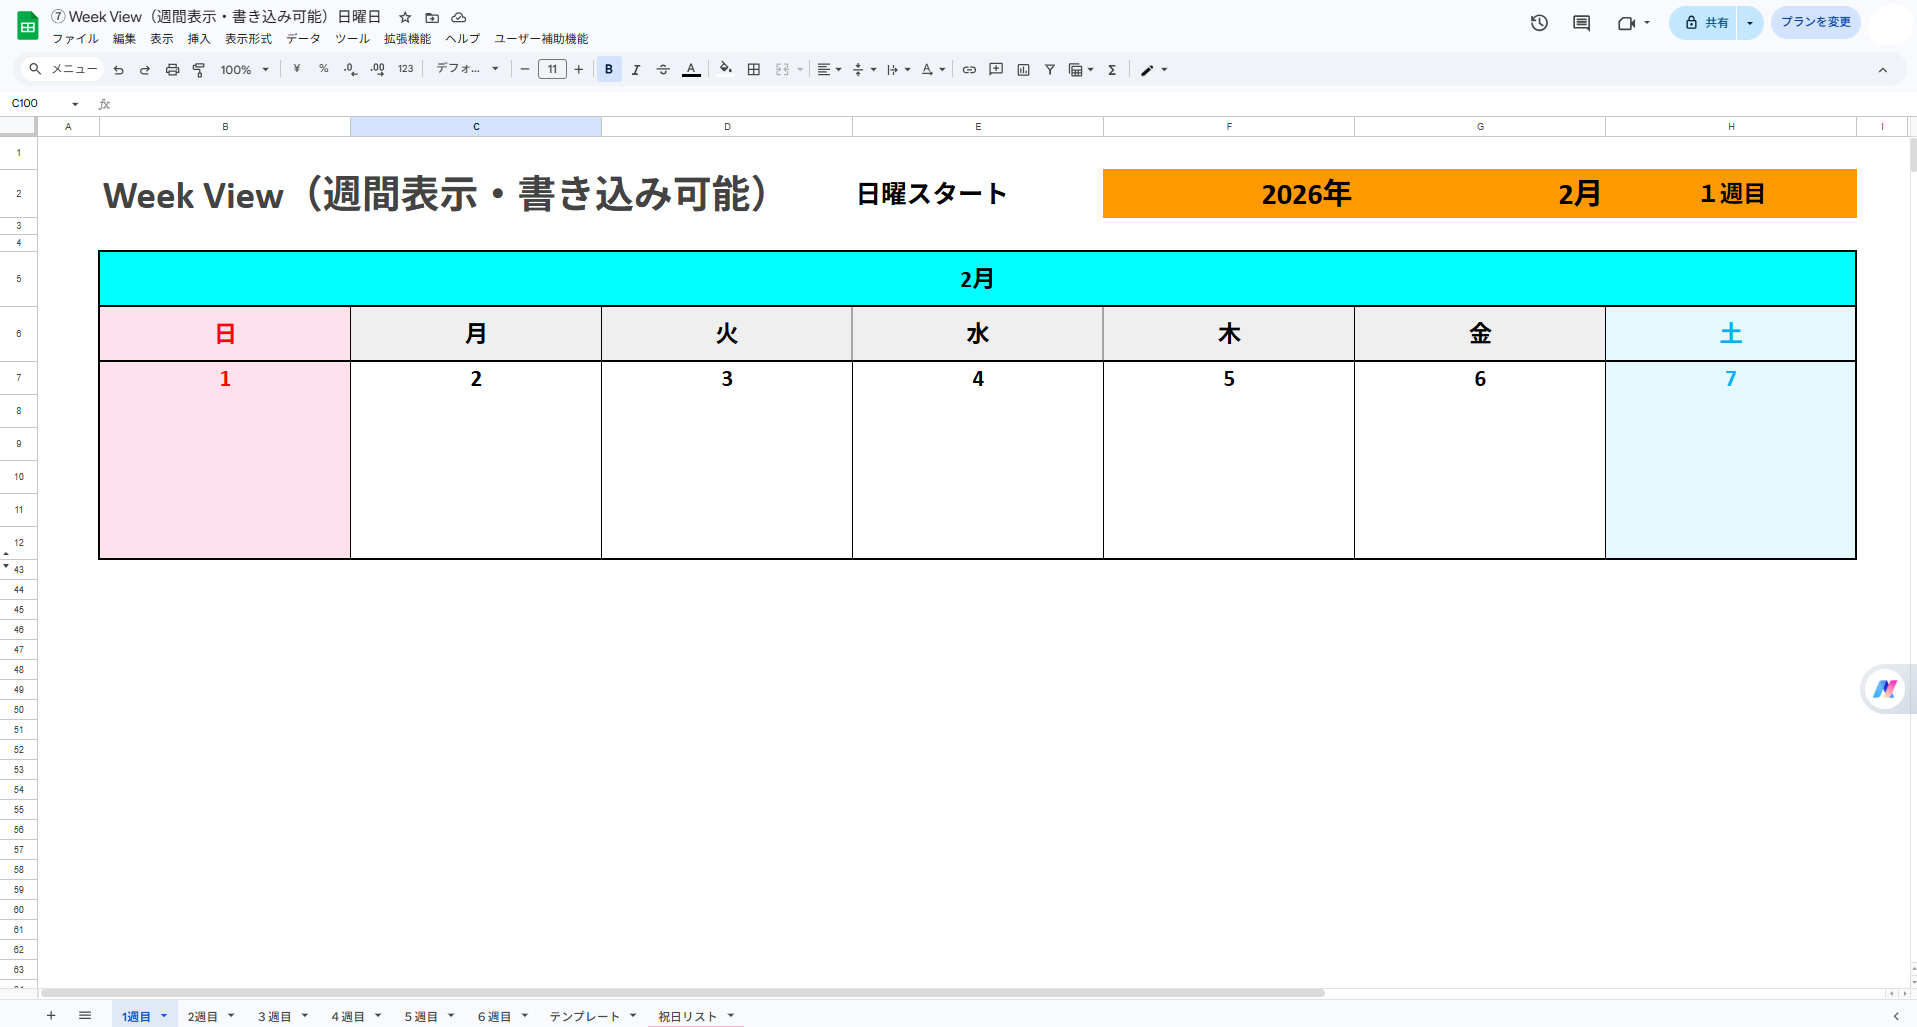Click the Sum functions icon
1917x1027 pixels.
click(1112, 69)
